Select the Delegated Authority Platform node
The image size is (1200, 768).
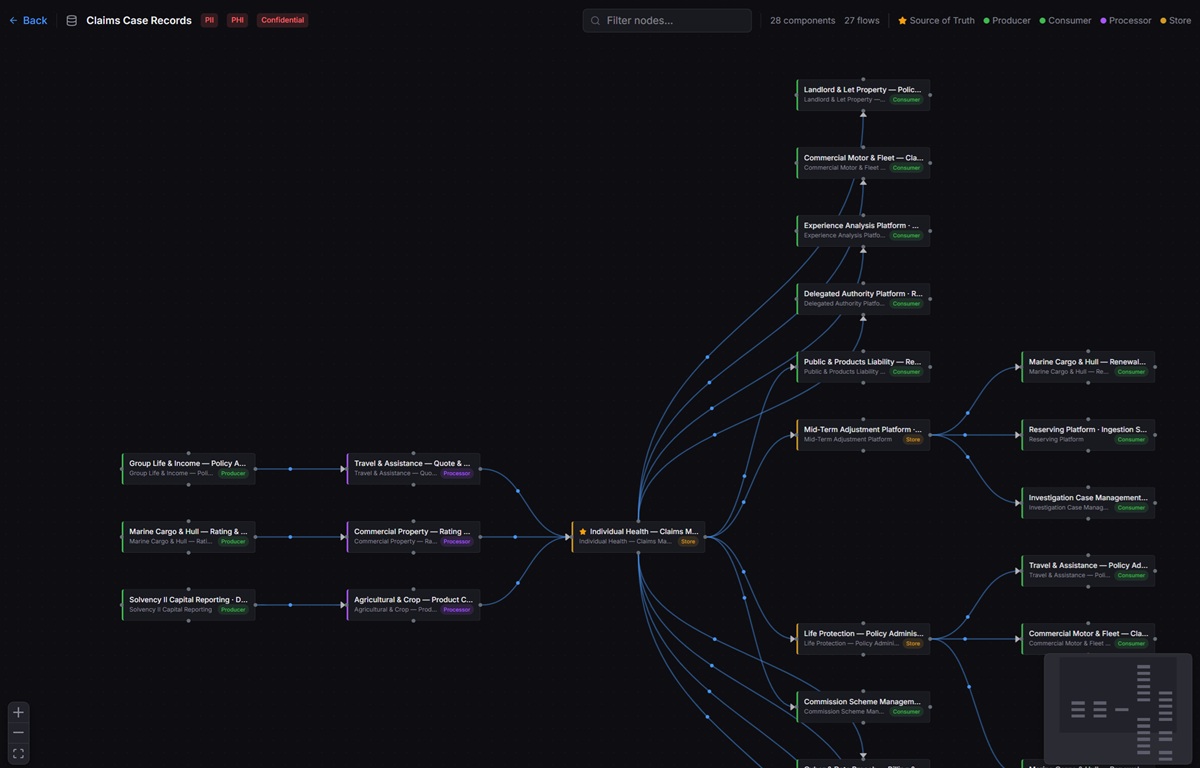click(x=863, y=298)
